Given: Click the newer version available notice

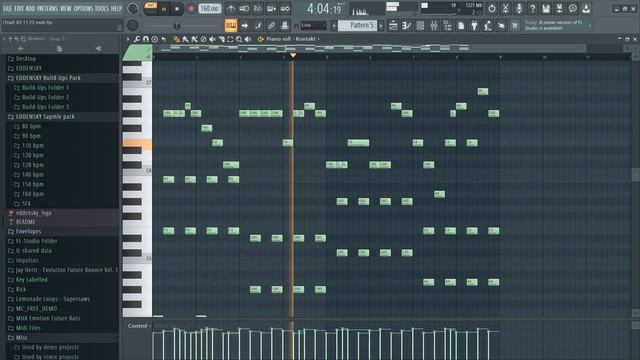Looking at the screenshot, I should tap(557, 25).
